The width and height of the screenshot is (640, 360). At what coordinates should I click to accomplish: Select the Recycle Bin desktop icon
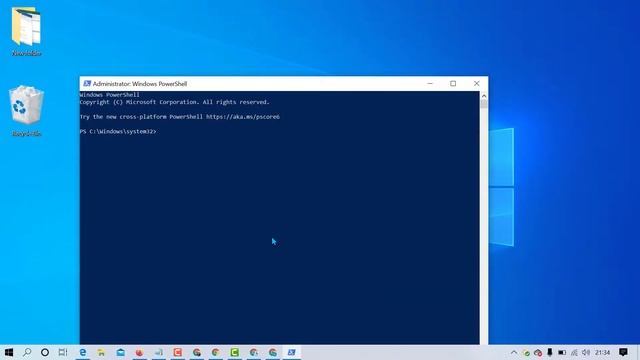point(26,111)
